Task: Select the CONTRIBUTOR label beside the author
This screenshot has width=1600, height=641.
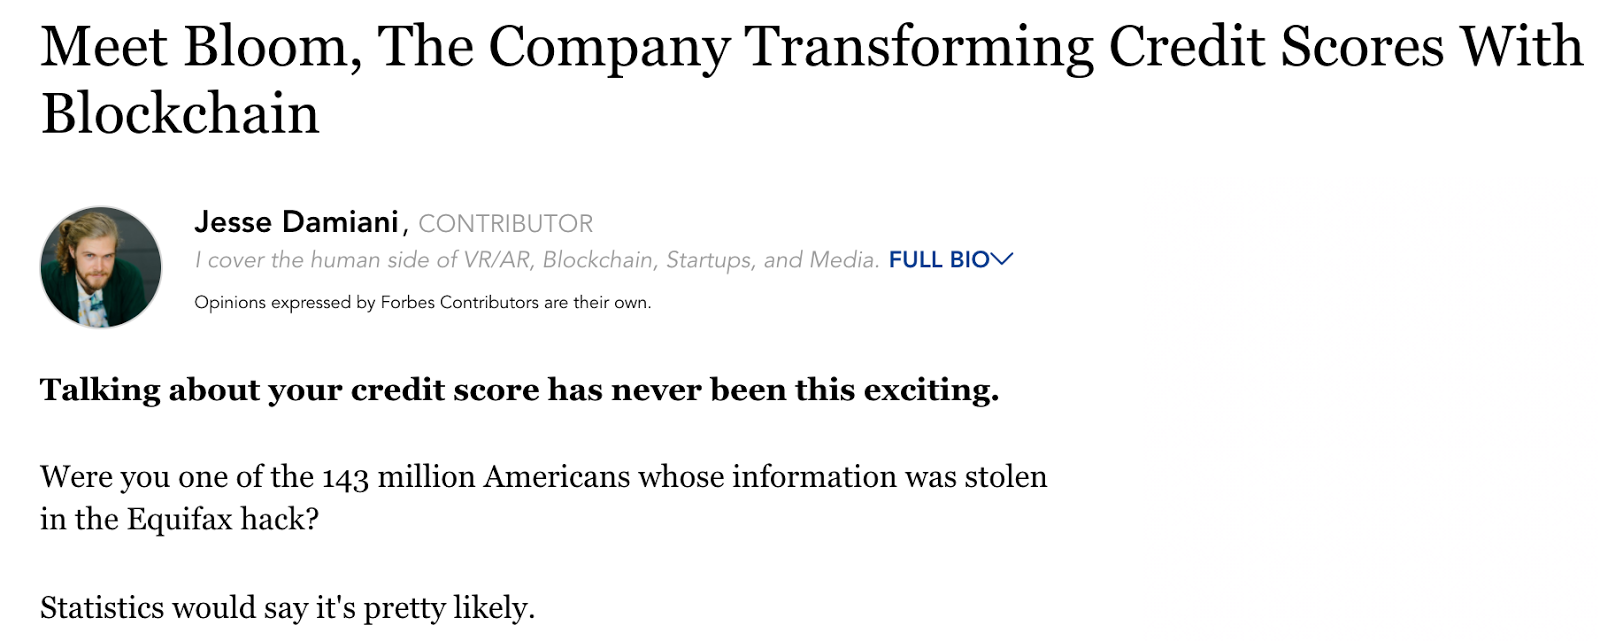Action: [x=506, y=224]
